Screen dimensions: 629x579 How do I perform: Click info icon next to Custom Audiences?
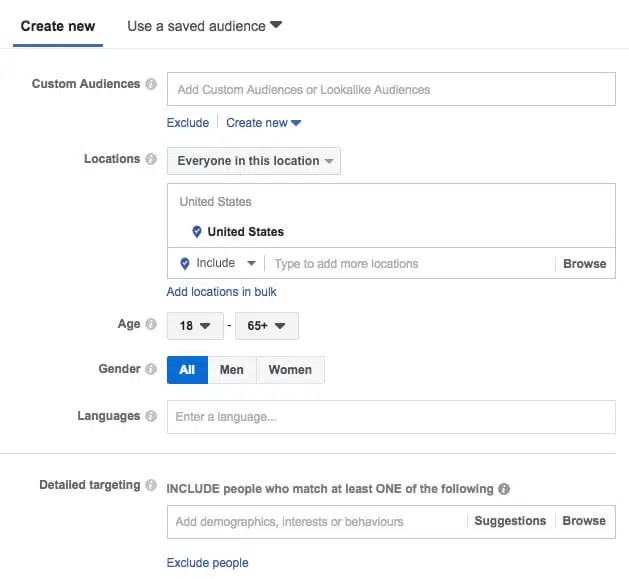[151, 85]
